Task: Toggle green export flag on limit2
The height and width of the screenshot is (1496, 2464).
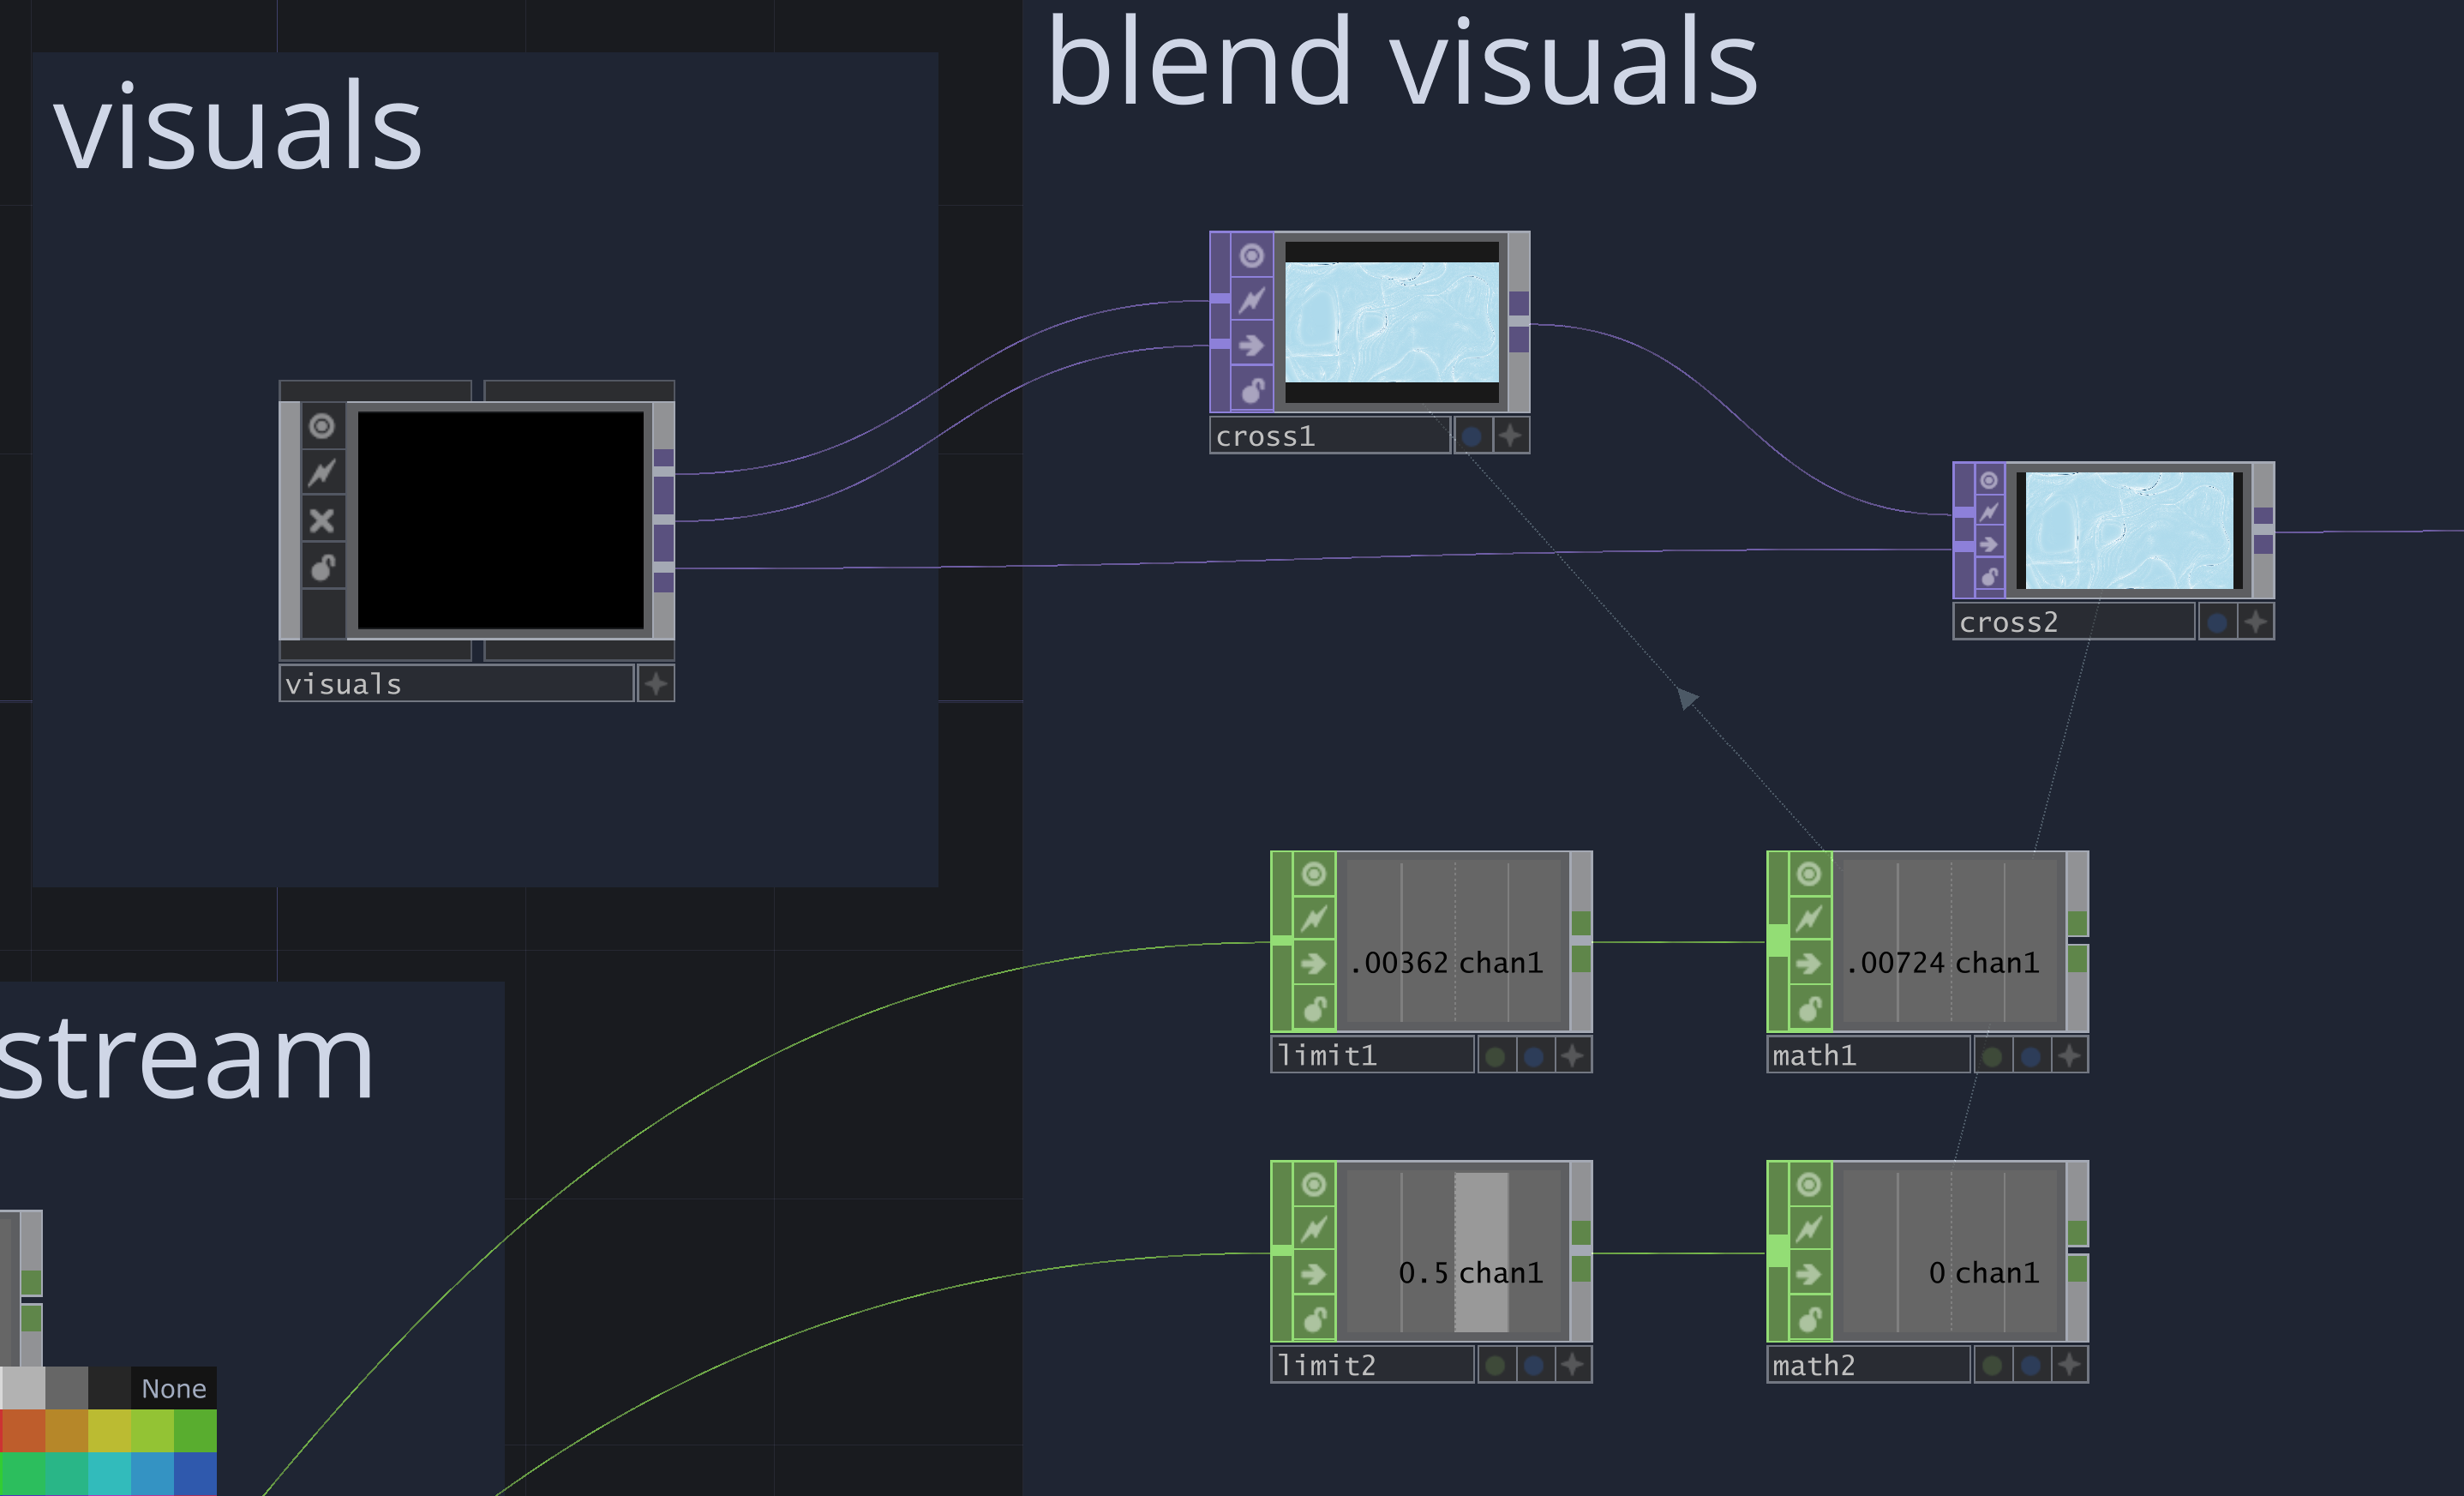Action: point(1495,1365)
